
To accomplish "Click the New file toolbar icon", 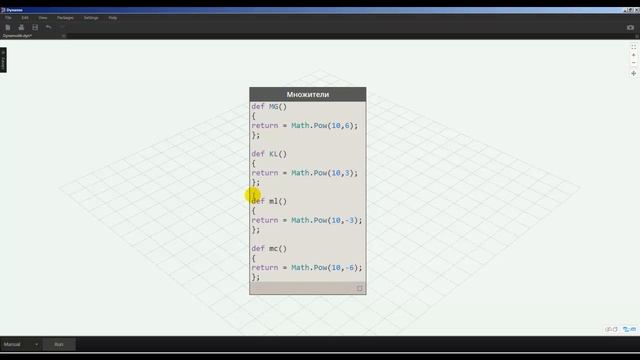I will point(8,27).
